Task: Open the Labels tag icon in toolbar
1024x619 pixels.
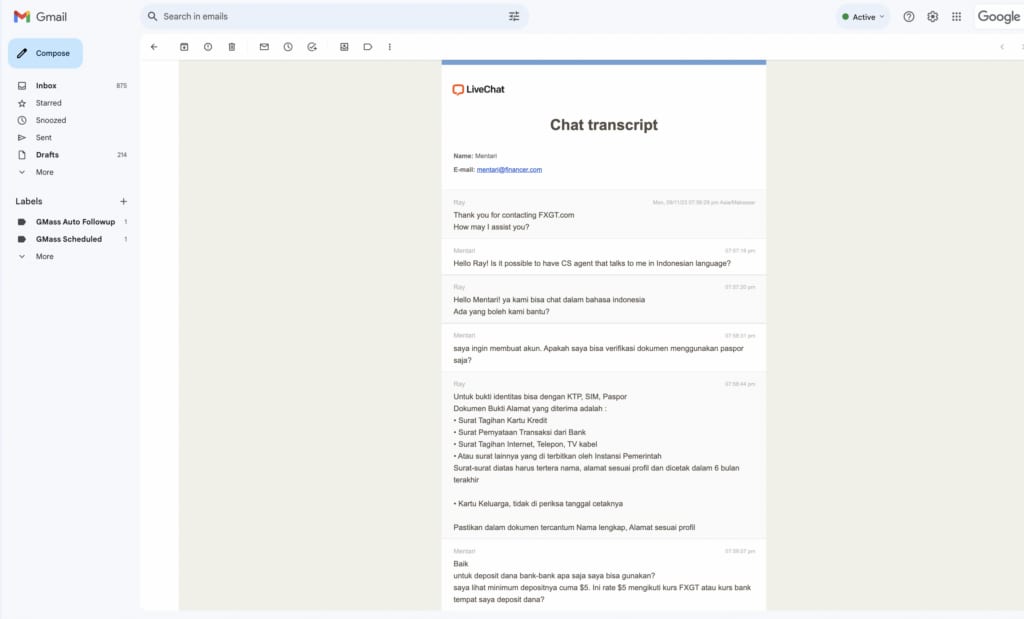Action: click(x=368, y=47)
